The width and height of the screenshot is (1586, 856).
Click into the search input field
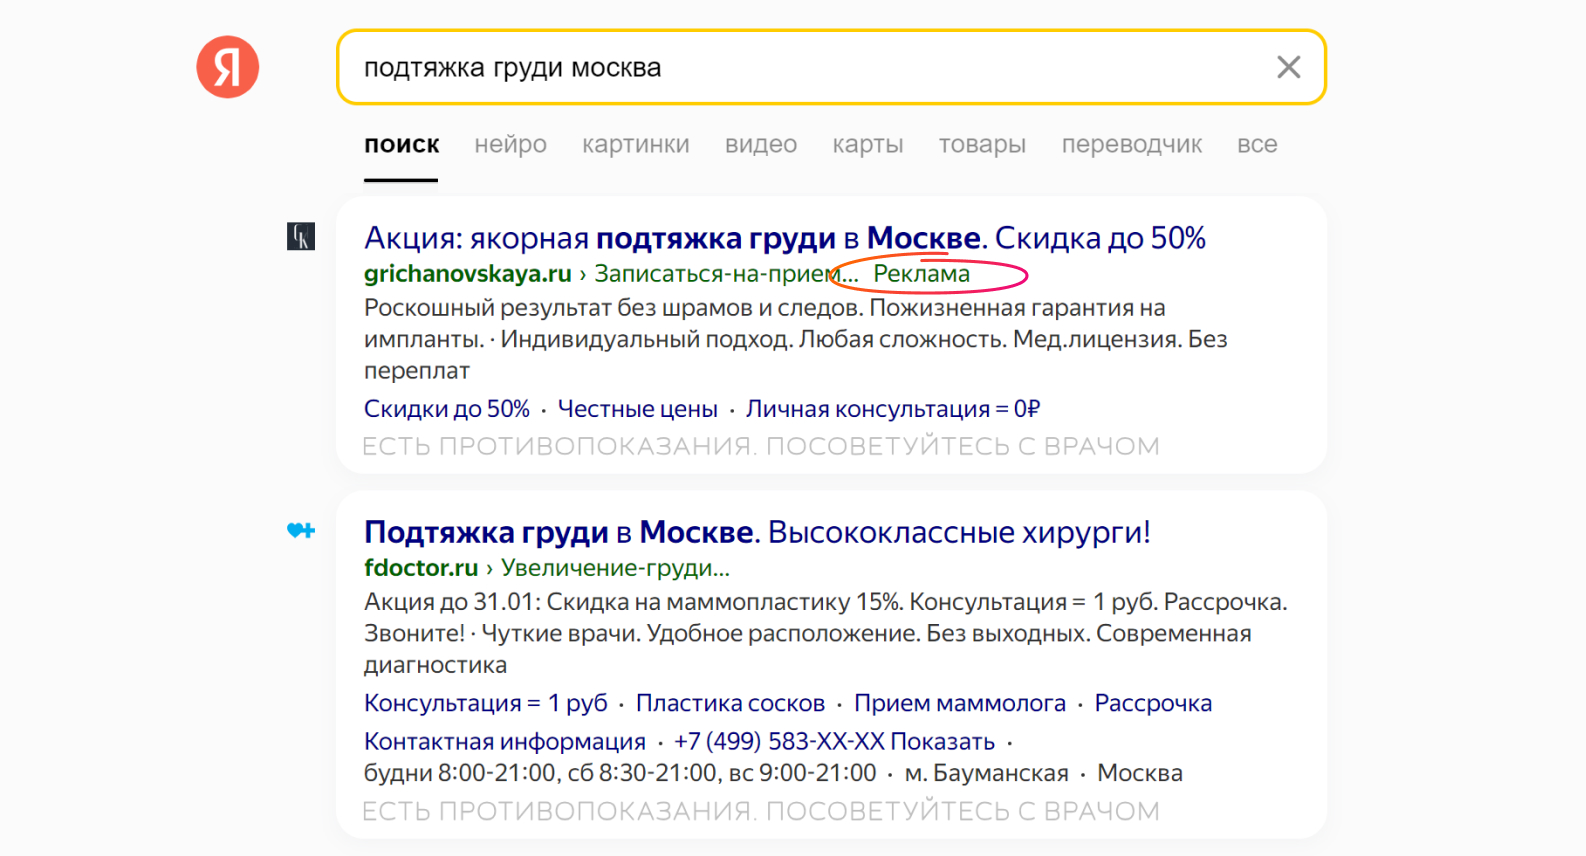click(800, 67)
